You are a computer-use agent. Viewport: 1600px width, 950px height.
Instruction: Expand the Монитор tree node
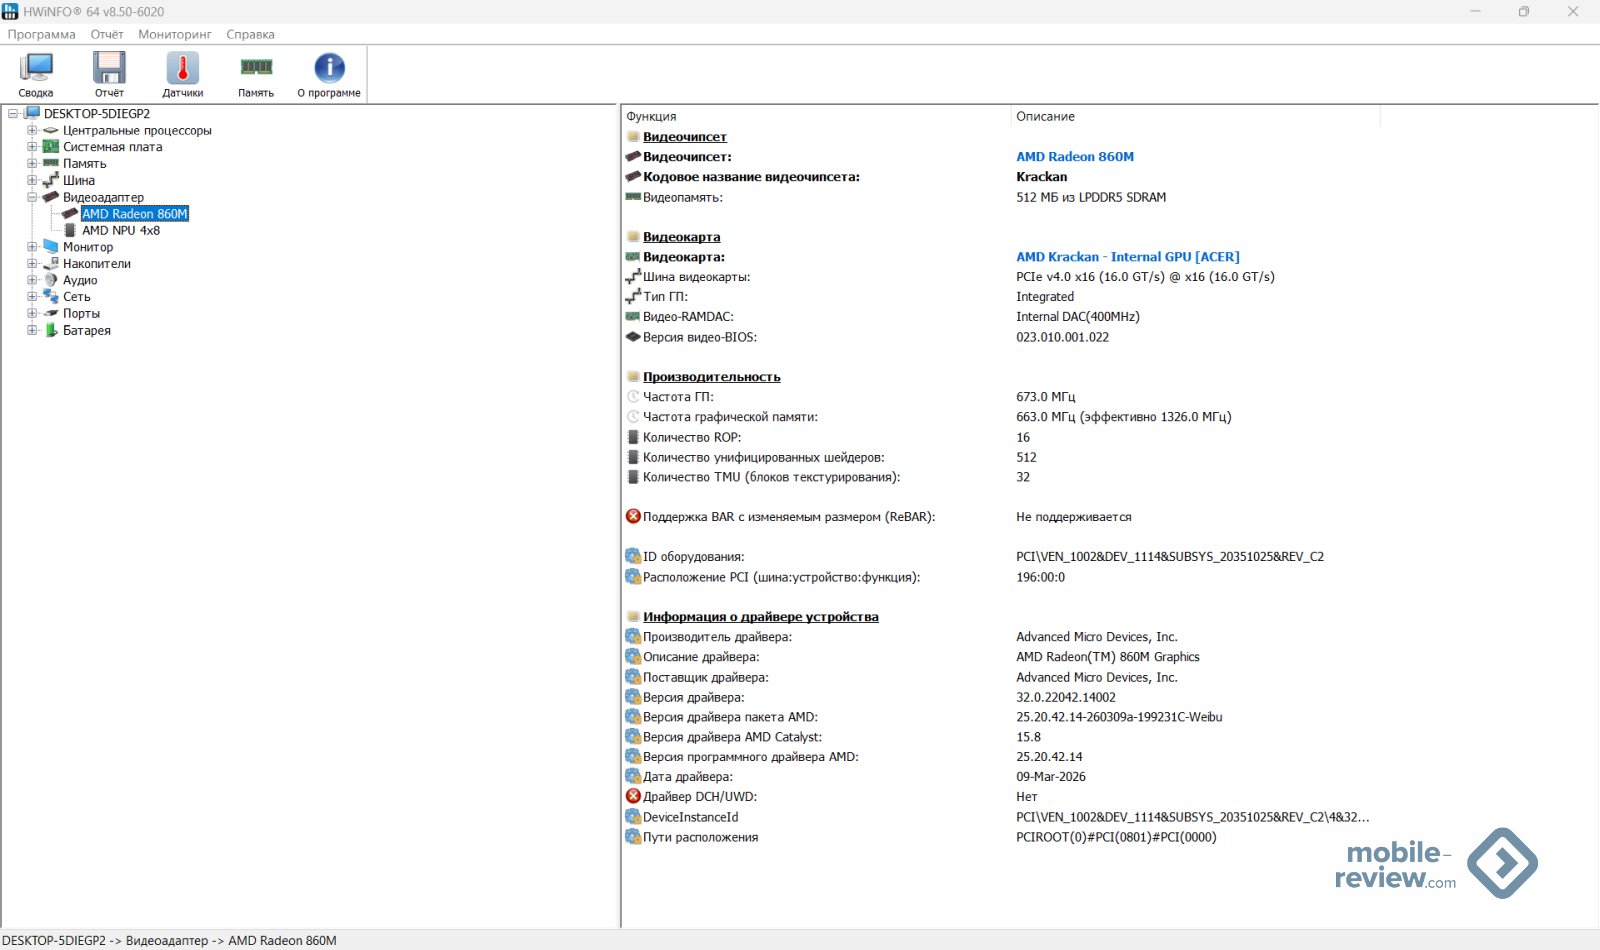[x=32, y=247]
